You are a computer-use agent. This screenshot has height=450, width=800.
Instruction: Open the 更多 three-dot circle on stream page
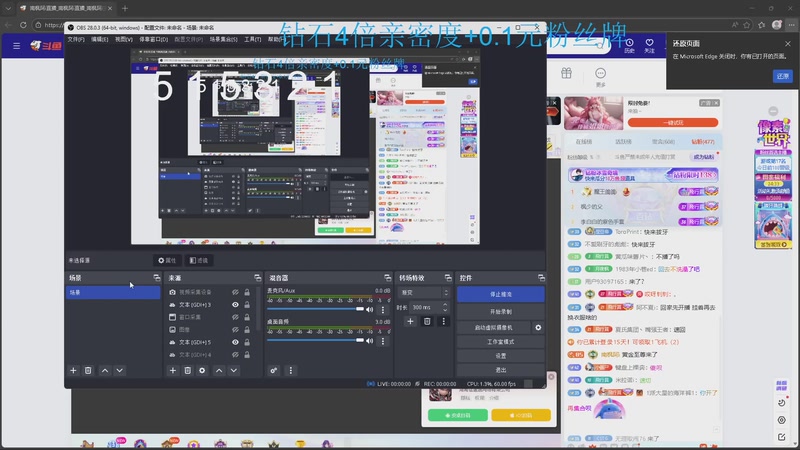[x=601, y=77]
